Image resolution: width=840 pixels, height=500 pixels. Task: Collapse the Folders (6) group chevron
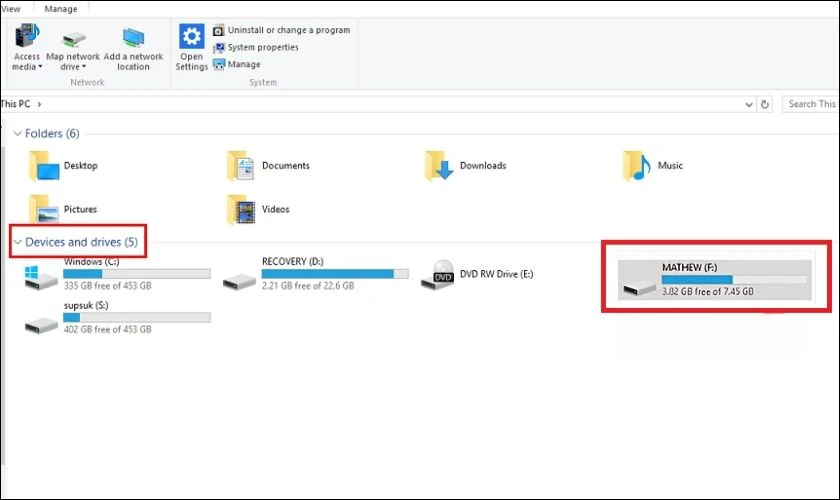coord(17,133)
